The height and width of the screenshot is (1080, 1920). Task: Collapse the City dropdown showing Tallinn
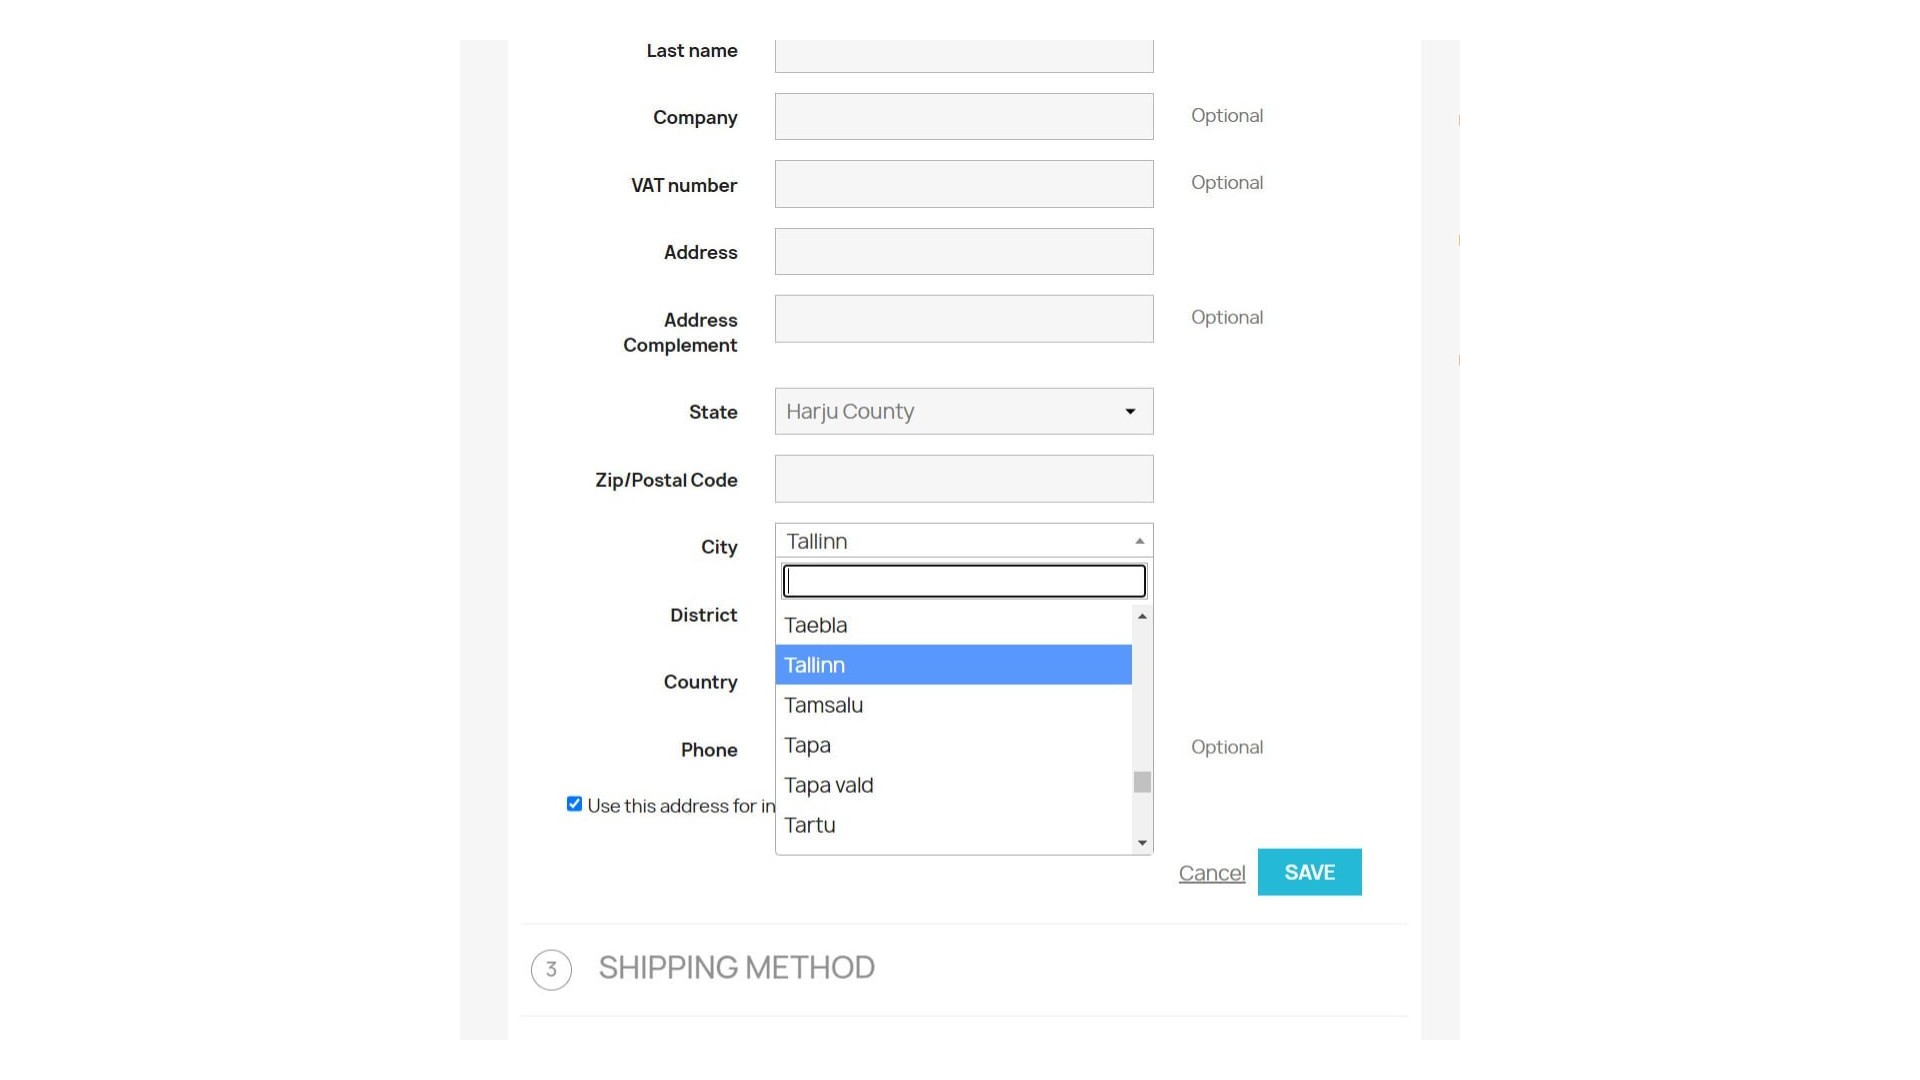coord(963,541)
